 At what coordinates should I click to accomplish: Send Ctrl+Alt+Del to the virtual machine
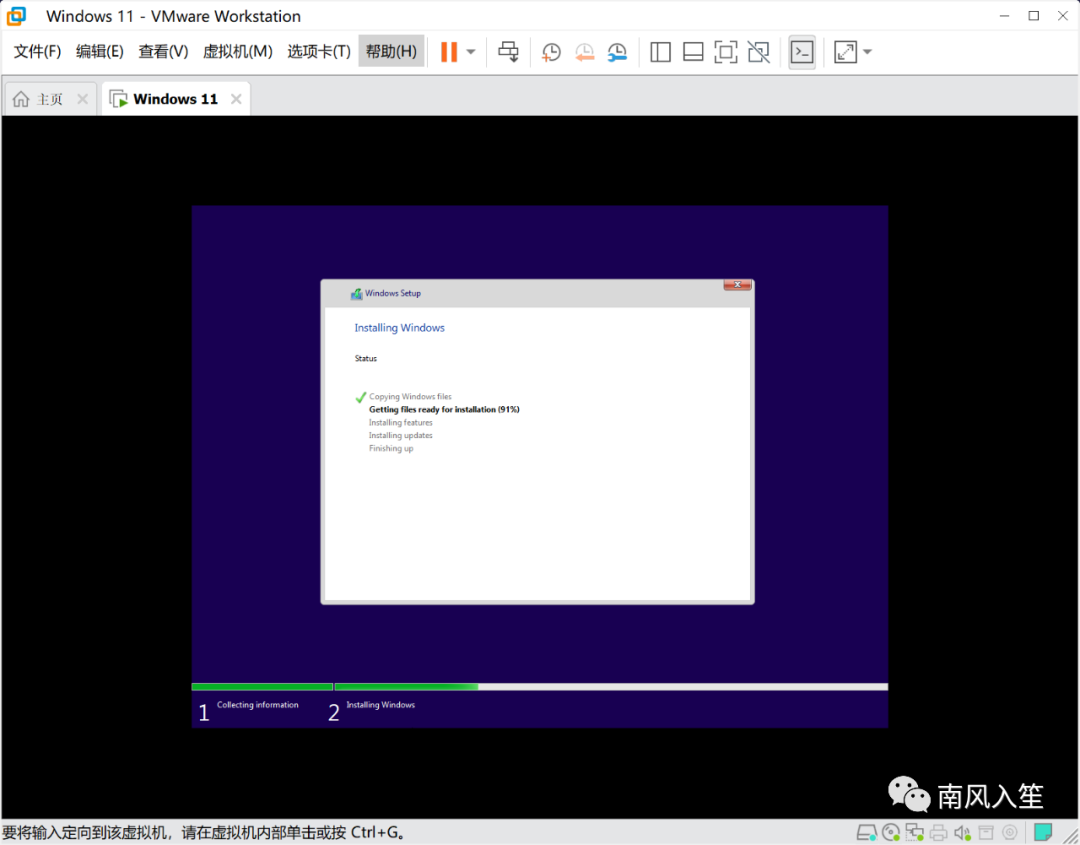[x=508, y=52]
